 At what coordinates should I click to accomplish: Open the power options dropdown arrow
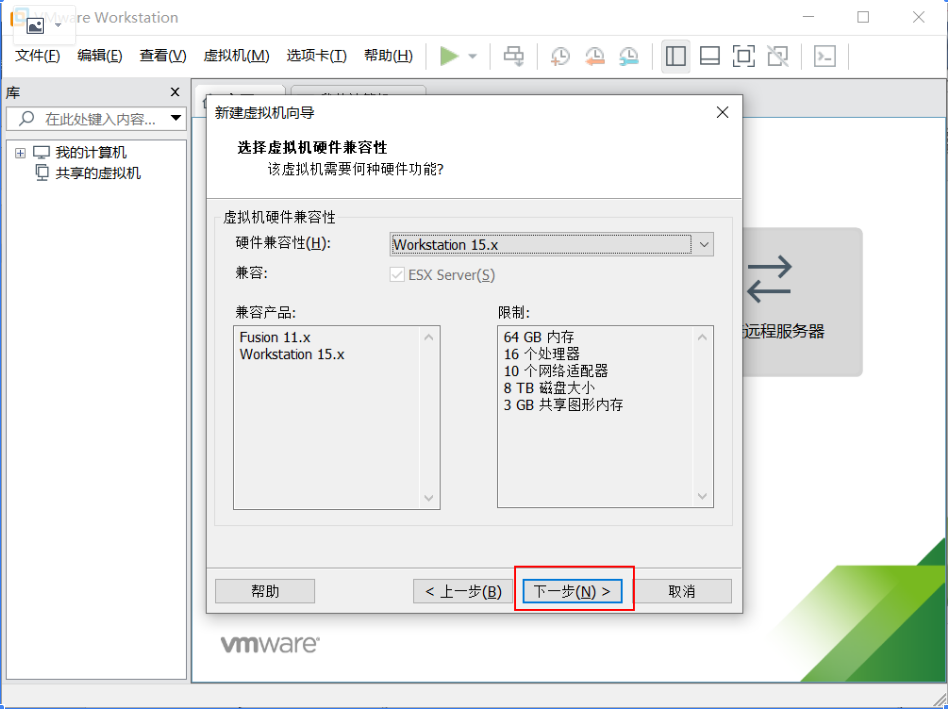(x=473, y=56)
